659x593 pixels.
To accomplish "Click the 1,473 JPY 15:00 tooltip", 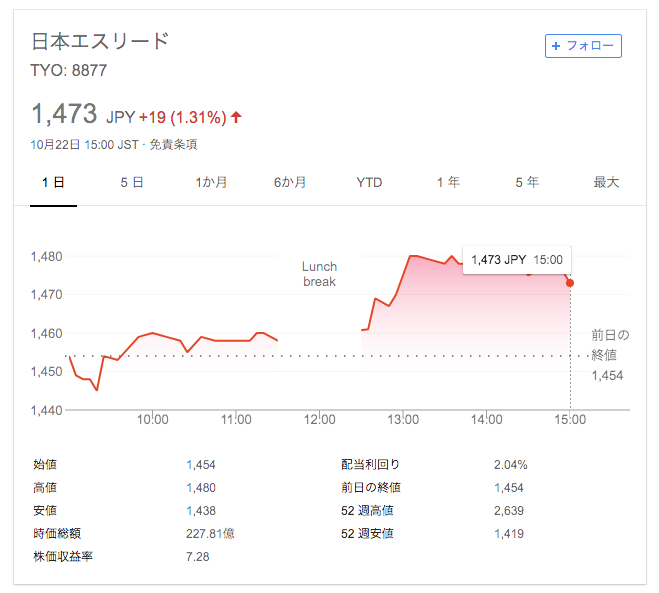I will 517,260.
